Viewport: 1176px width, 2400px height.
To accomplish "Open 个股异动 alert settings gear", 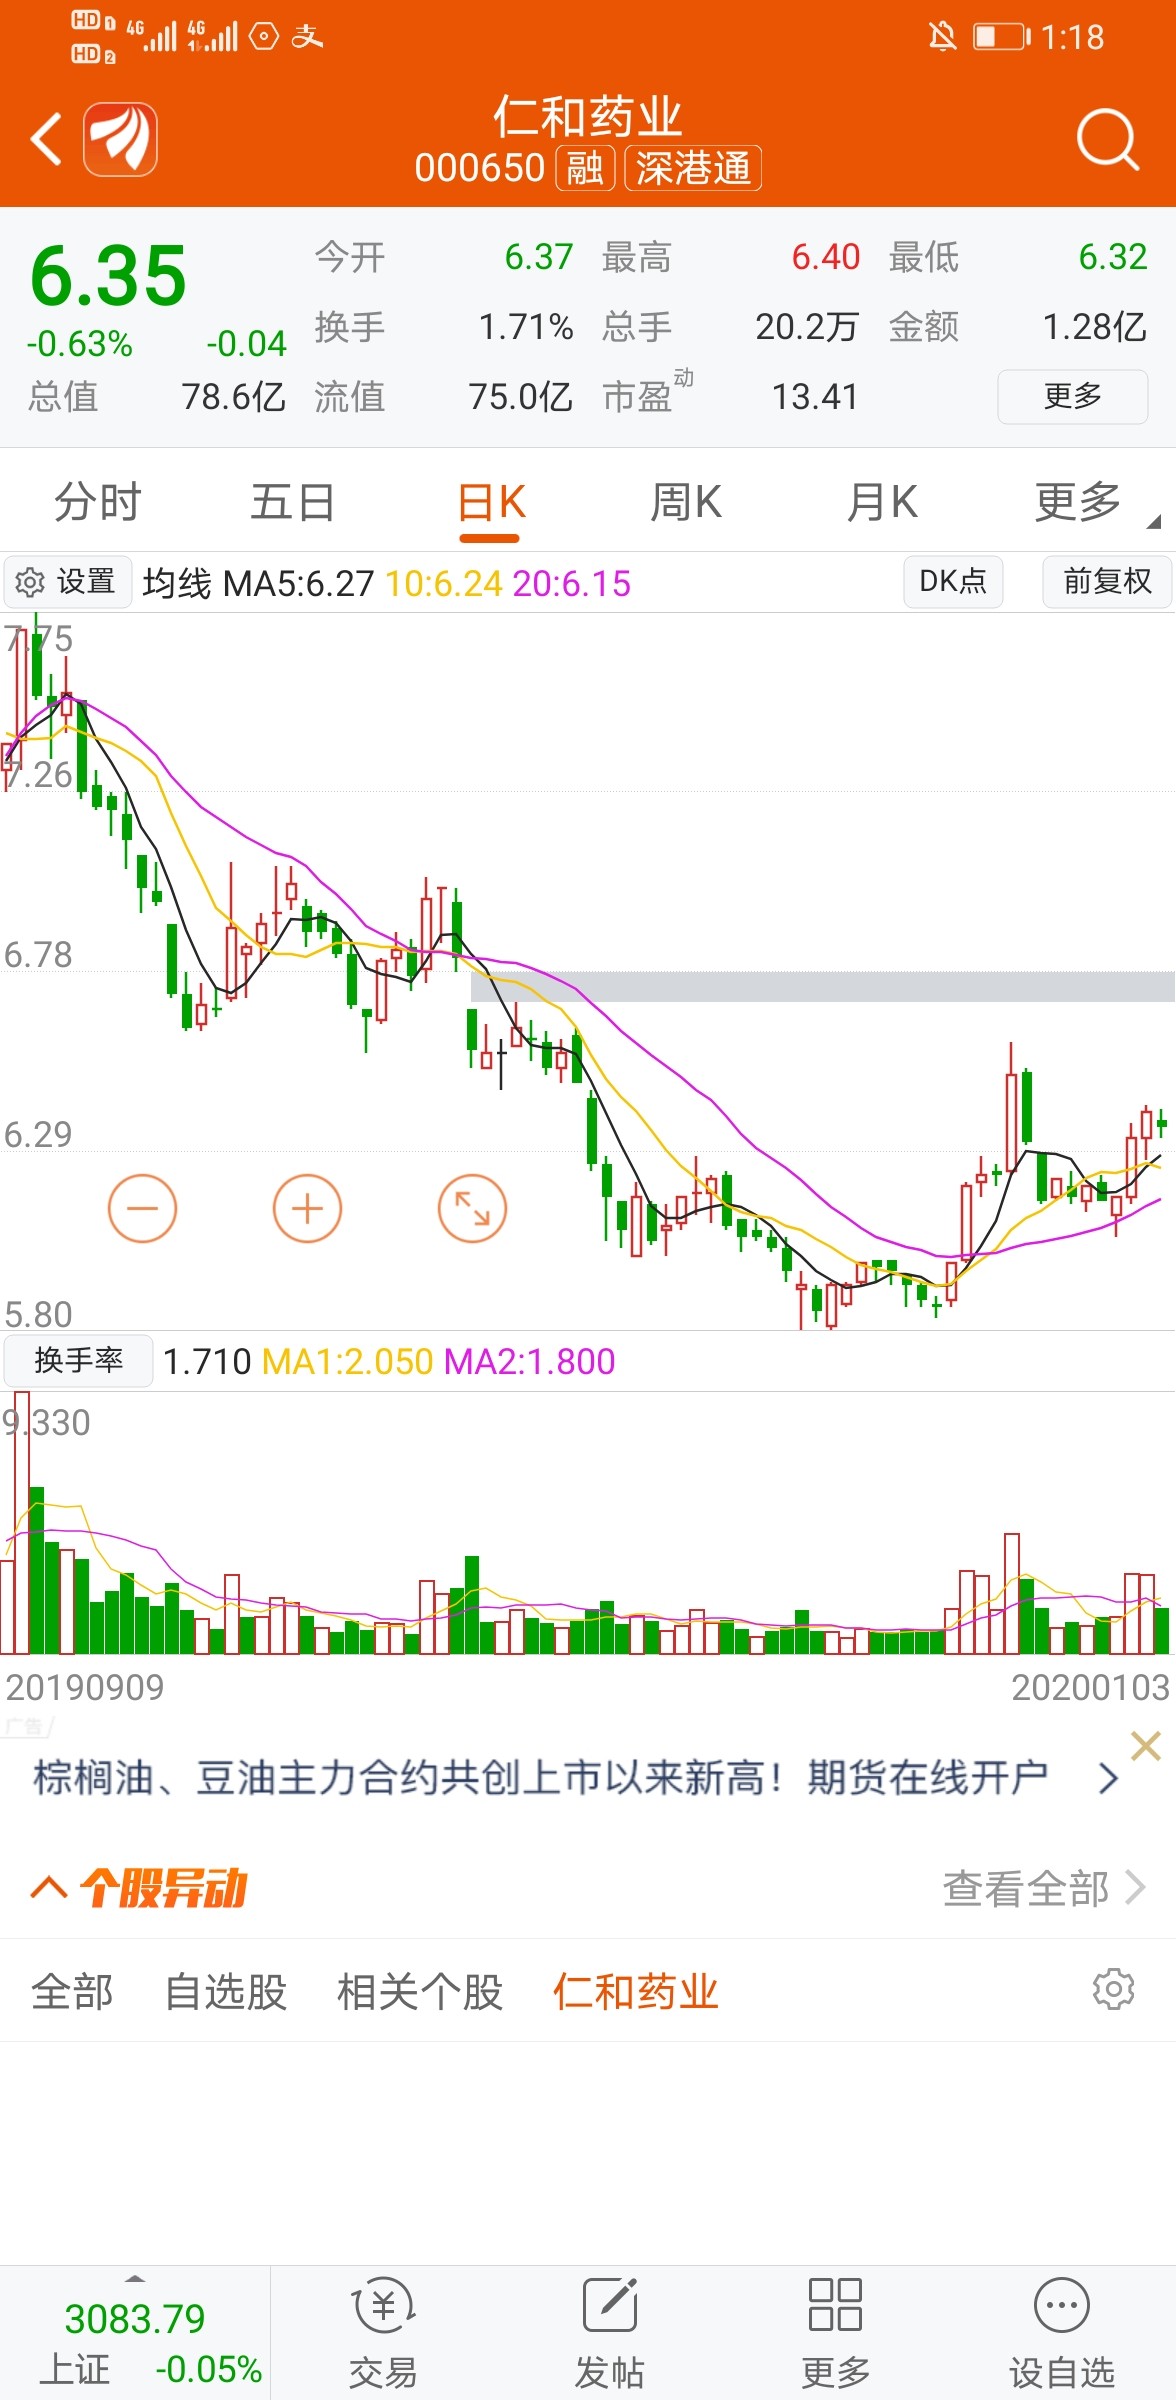I will (x=1113, y=1989).
